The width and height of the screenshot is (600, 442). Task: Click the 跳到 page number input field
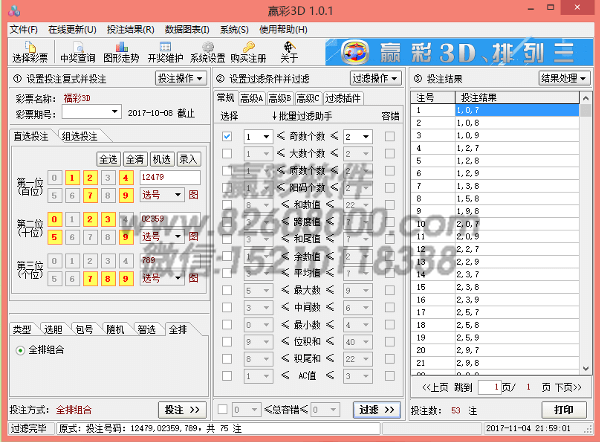click(490, 388)
